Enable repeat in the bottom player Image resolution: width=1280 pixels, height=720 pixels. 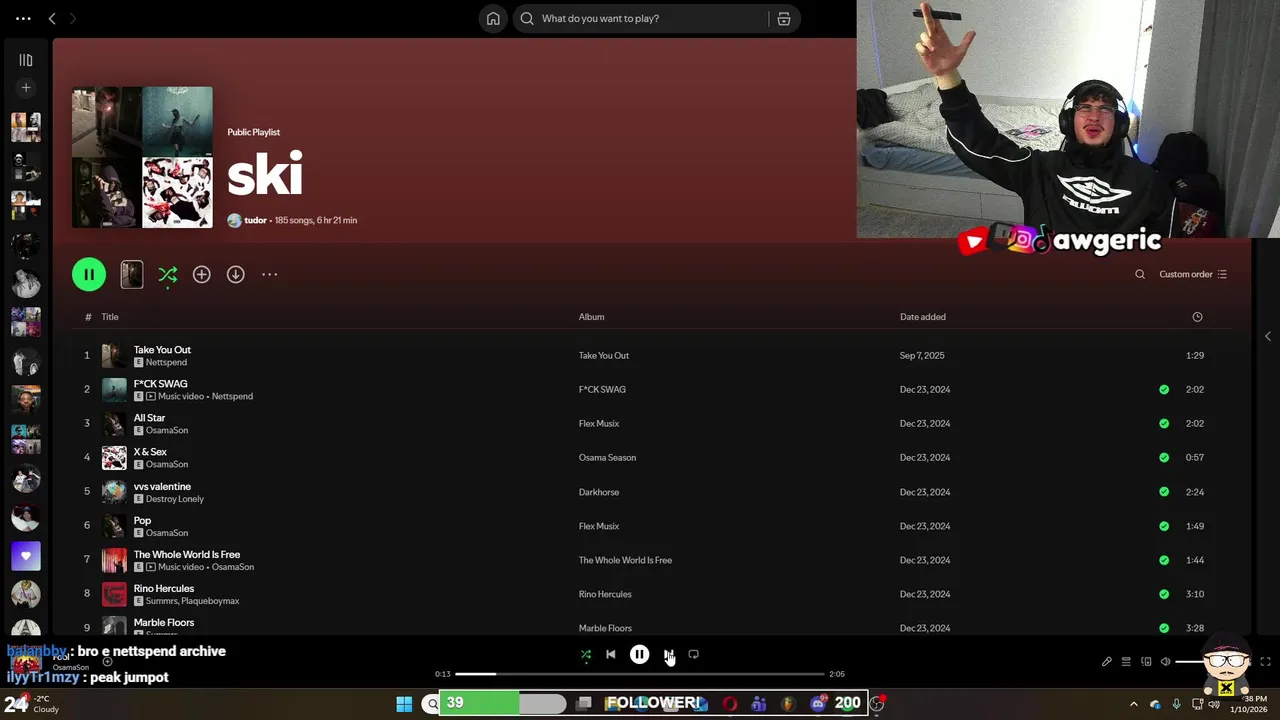point(693,655)
